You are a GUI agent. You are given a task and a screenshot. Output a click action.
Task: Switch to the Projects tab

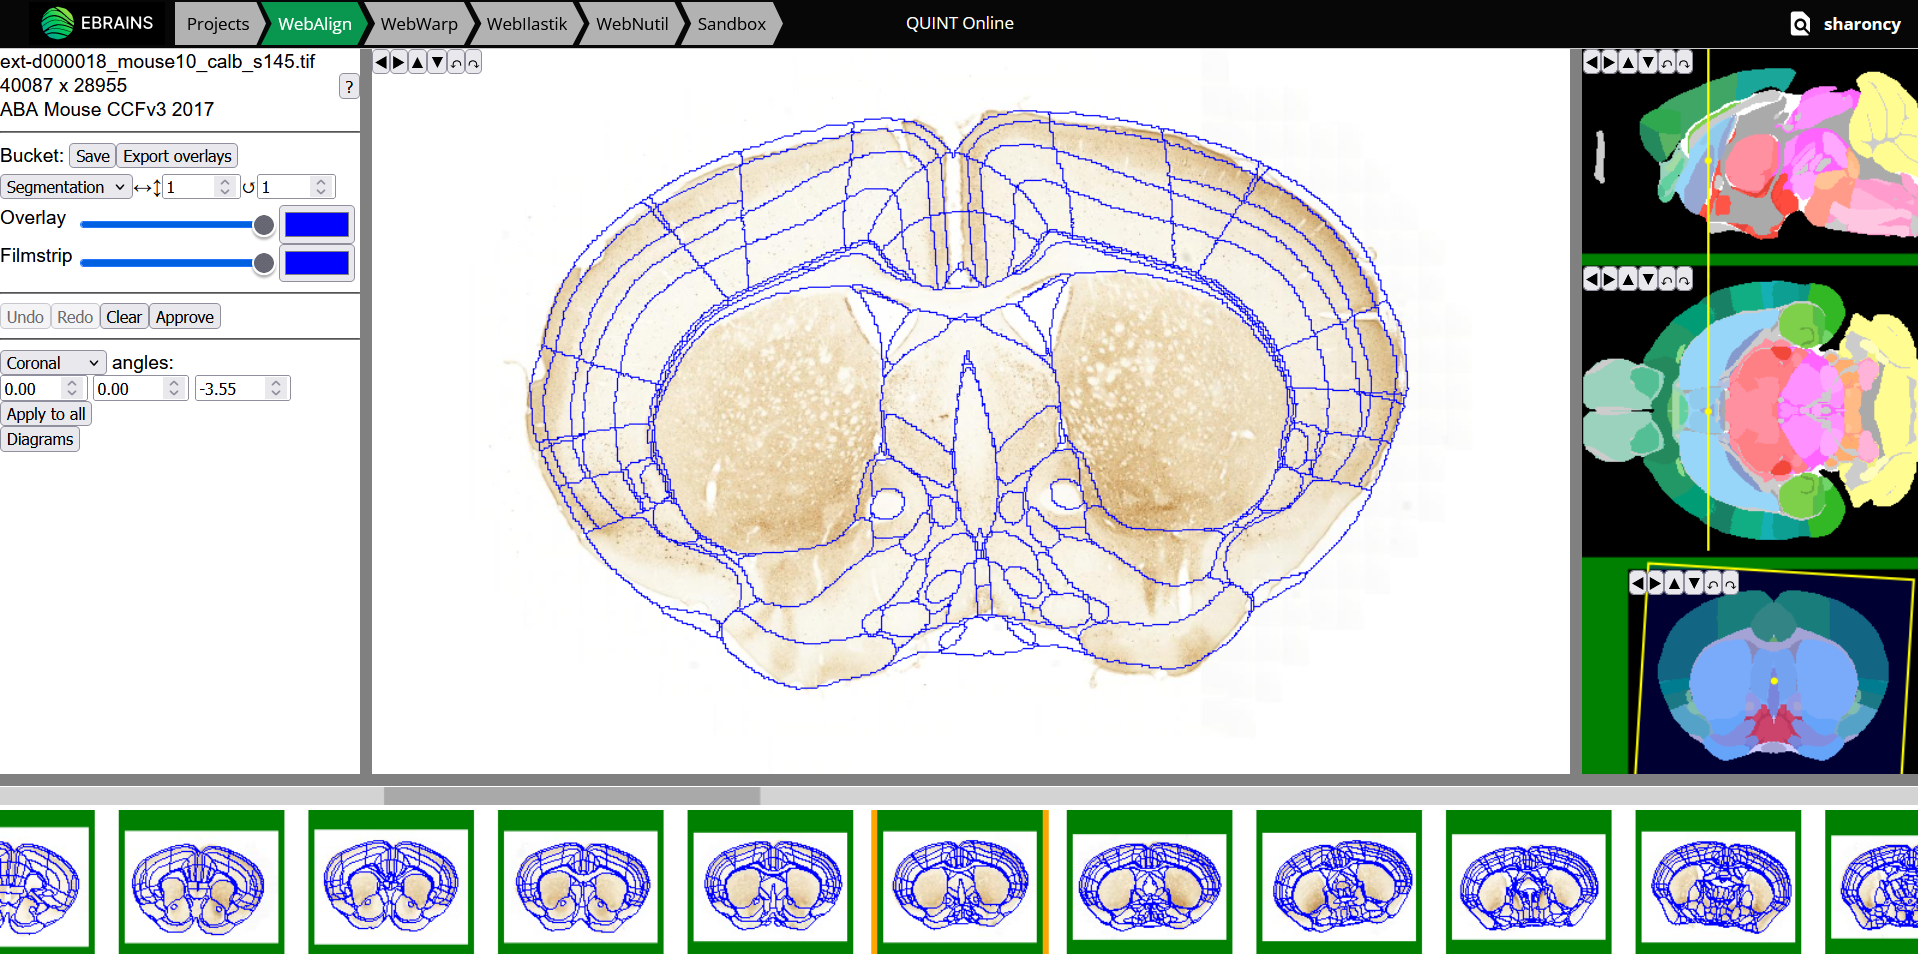pos(218,24)
